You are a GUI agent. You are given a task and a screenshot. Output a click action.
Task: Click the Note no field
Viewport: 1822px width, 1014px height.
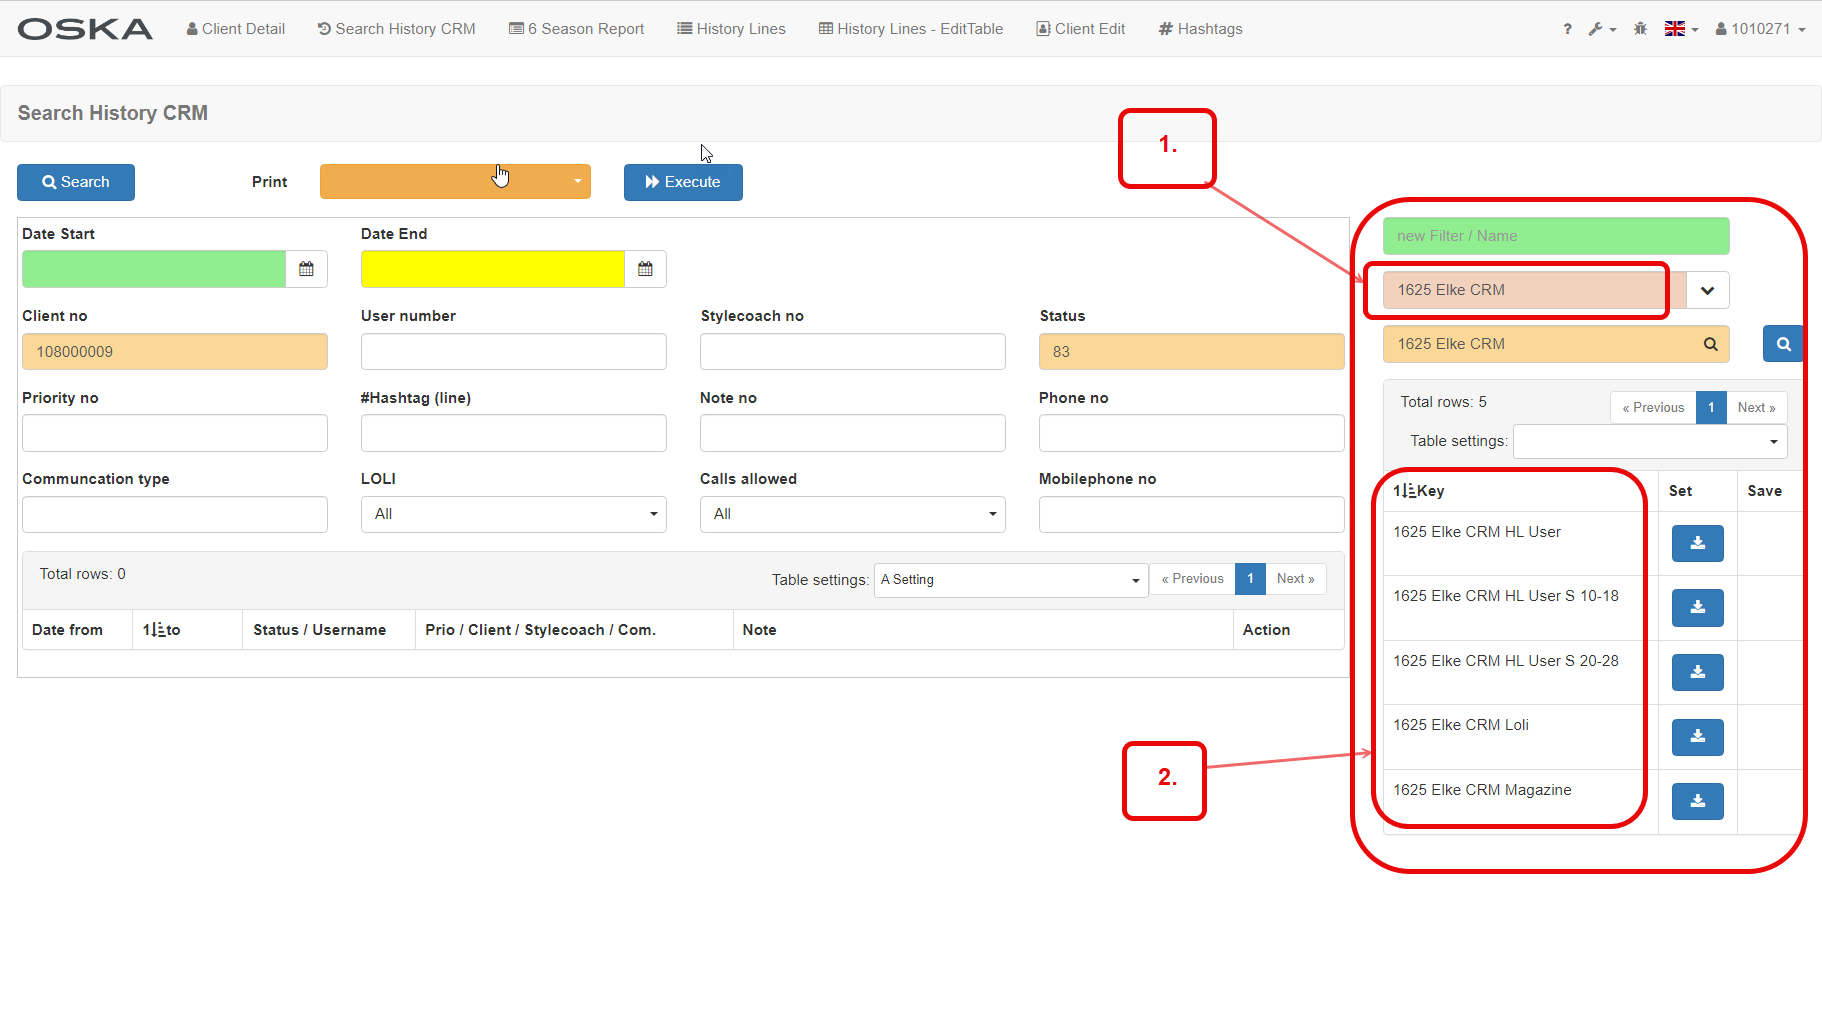click(853, 433)
